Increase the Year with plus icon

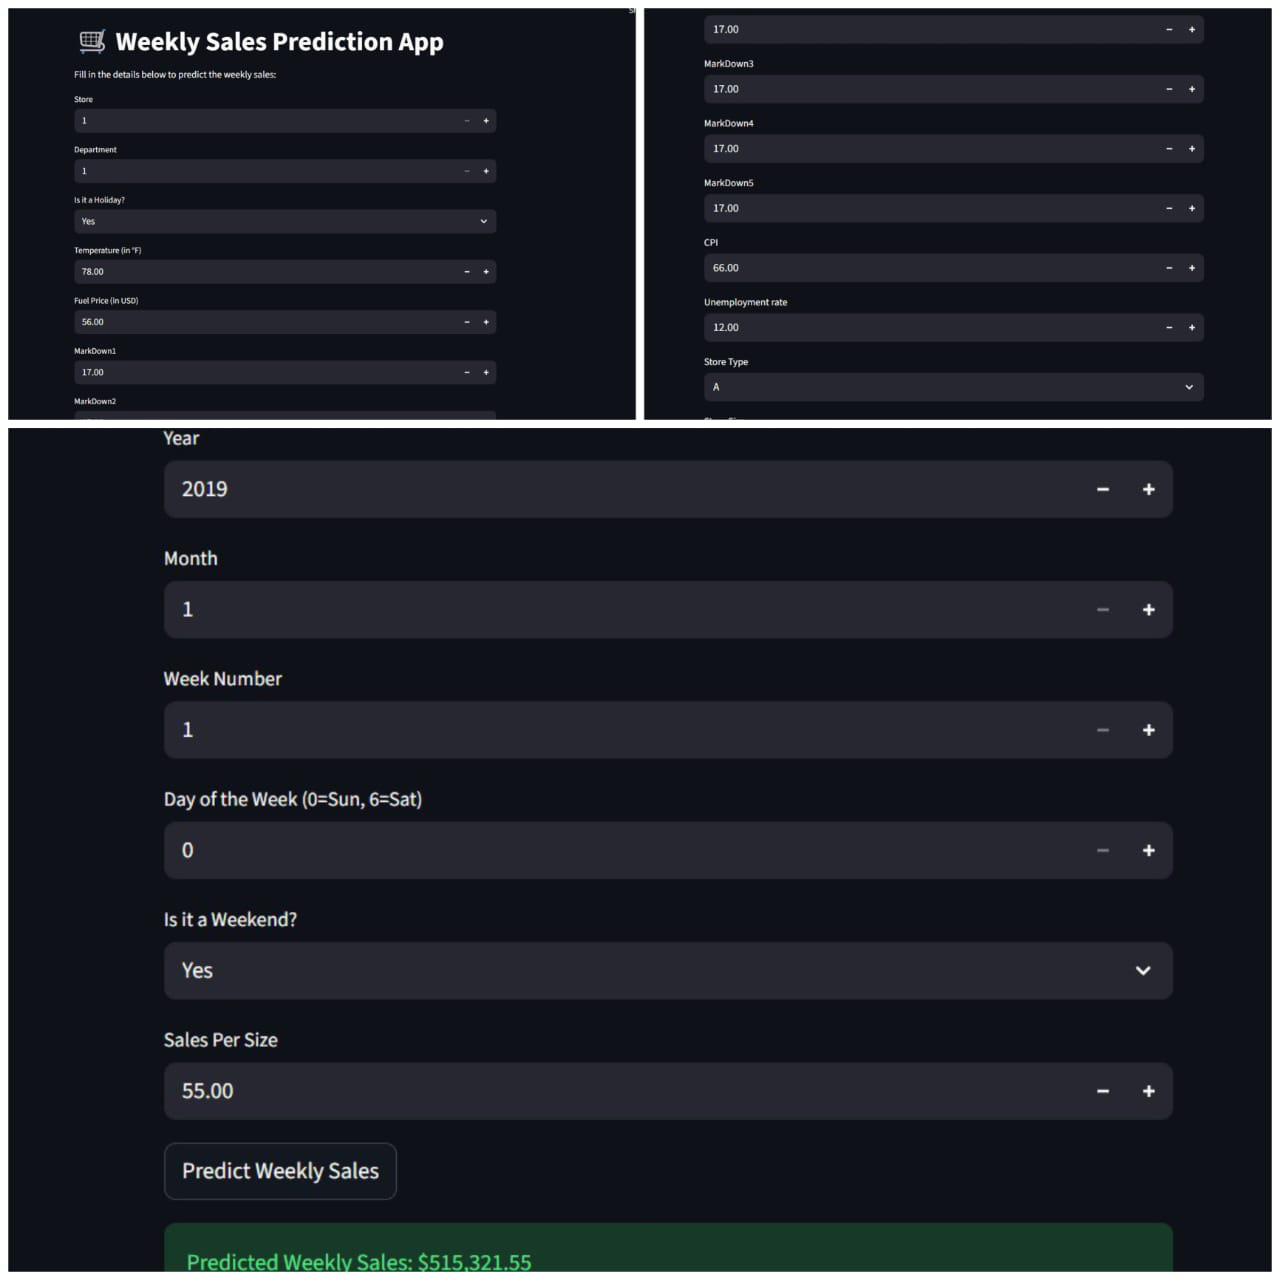1148,489
